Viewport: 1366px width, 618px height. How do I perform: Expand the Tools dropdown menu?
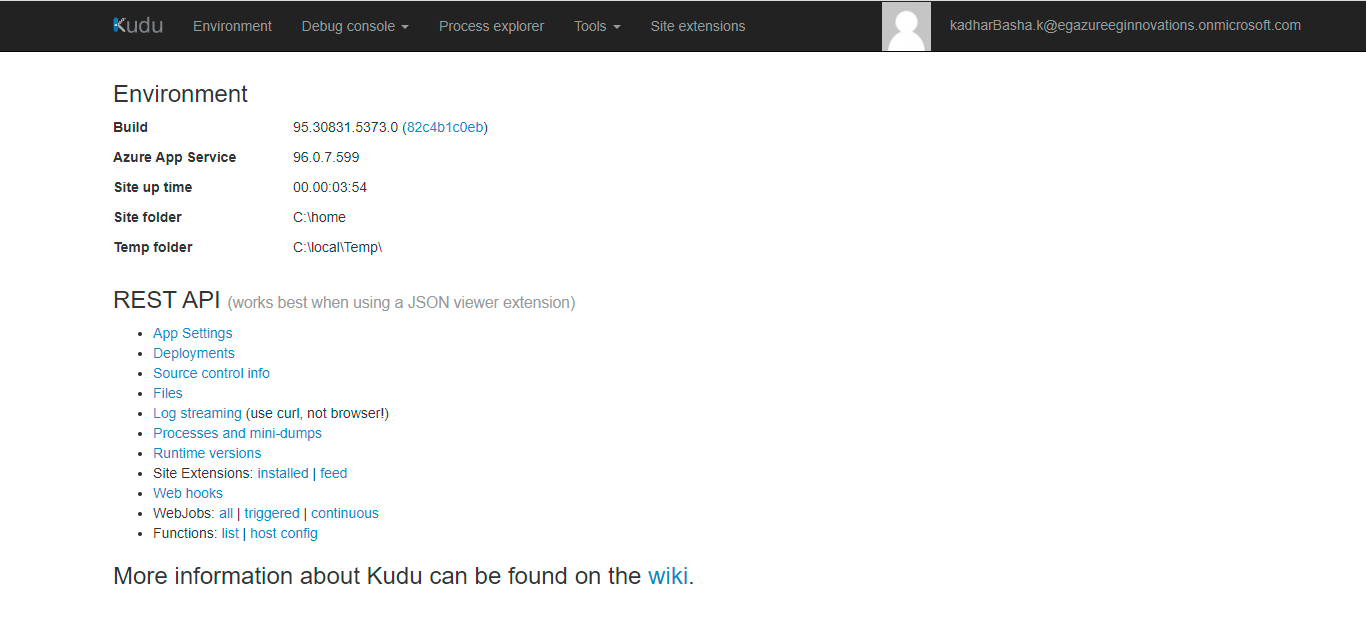pyautogui.click(x=597, y=26)
